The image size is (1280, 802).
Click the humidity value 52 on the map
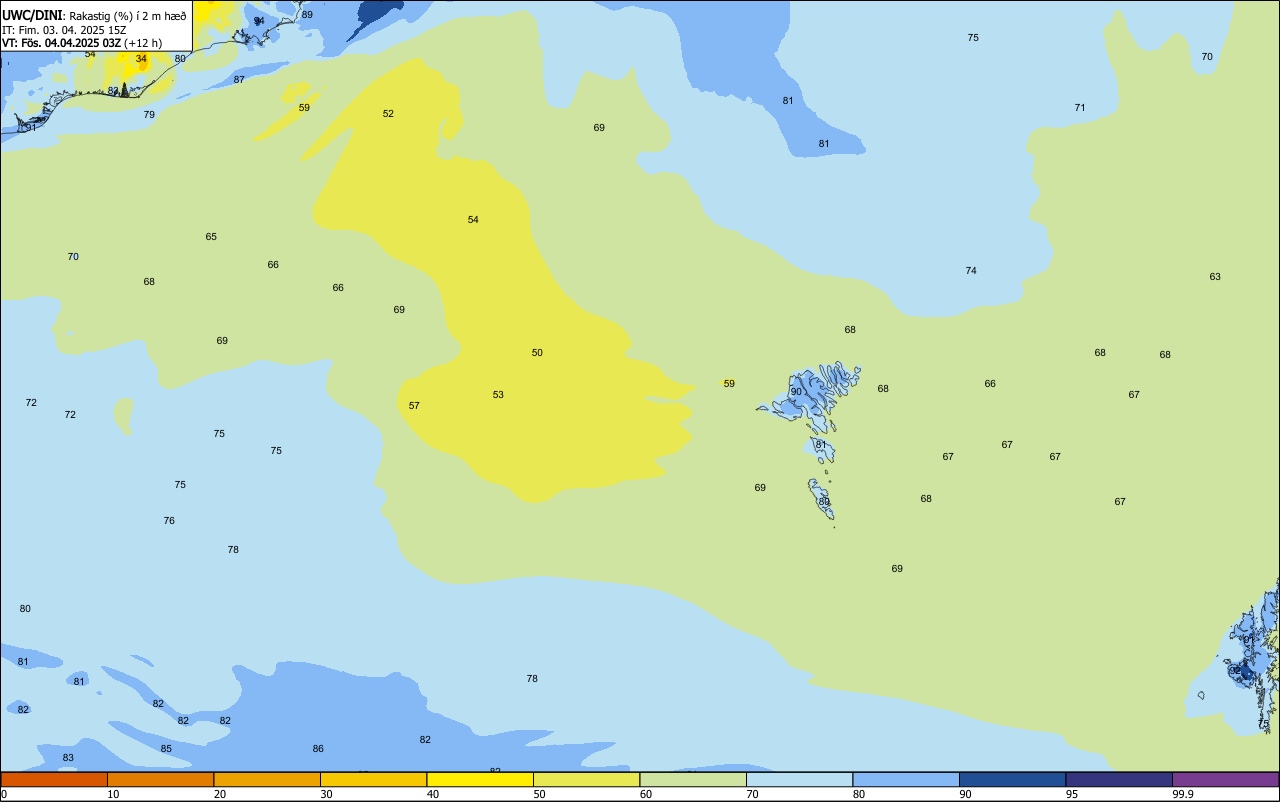388,114
